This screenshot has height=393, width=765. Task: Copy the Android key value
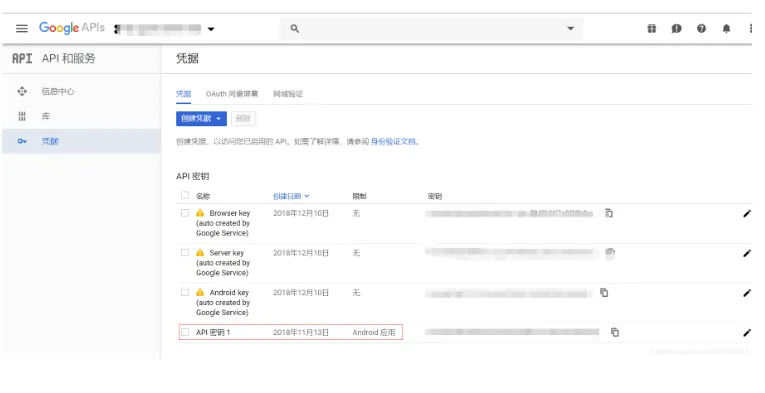pyautogui.click(x=604, y=293)
